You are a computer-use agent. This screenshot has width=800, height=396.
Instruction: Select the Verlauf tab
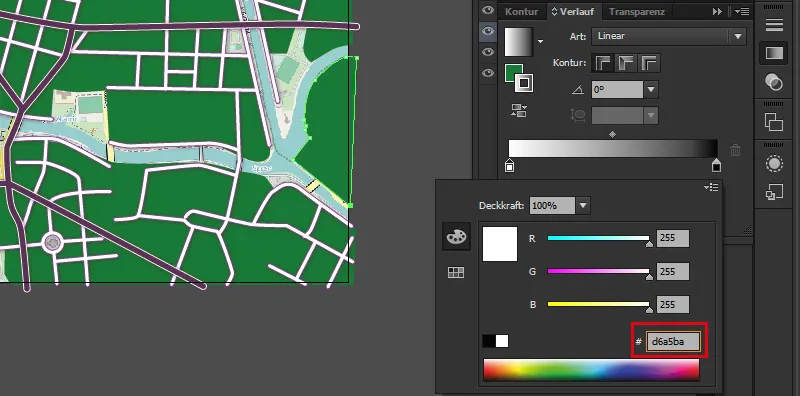[x=573, y=11]
